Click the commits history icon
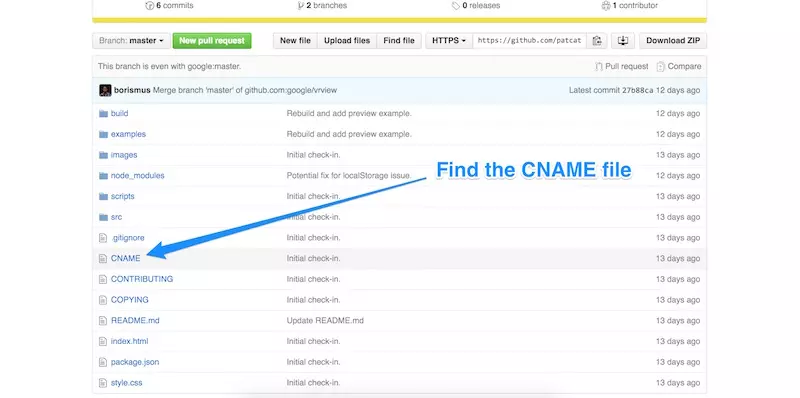Image resolution: width=800 pixels, height=398 pixels. pos(149,6)
